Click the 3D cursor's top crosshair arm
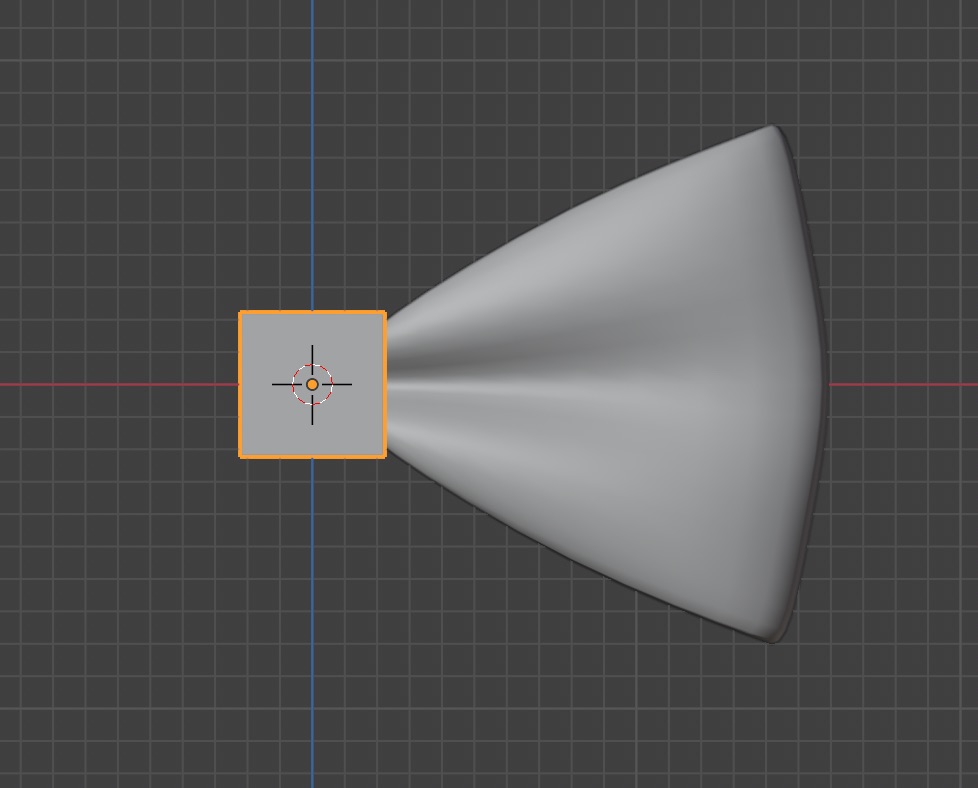This screenshot has width=978, height=788. (x=312, y=355)
